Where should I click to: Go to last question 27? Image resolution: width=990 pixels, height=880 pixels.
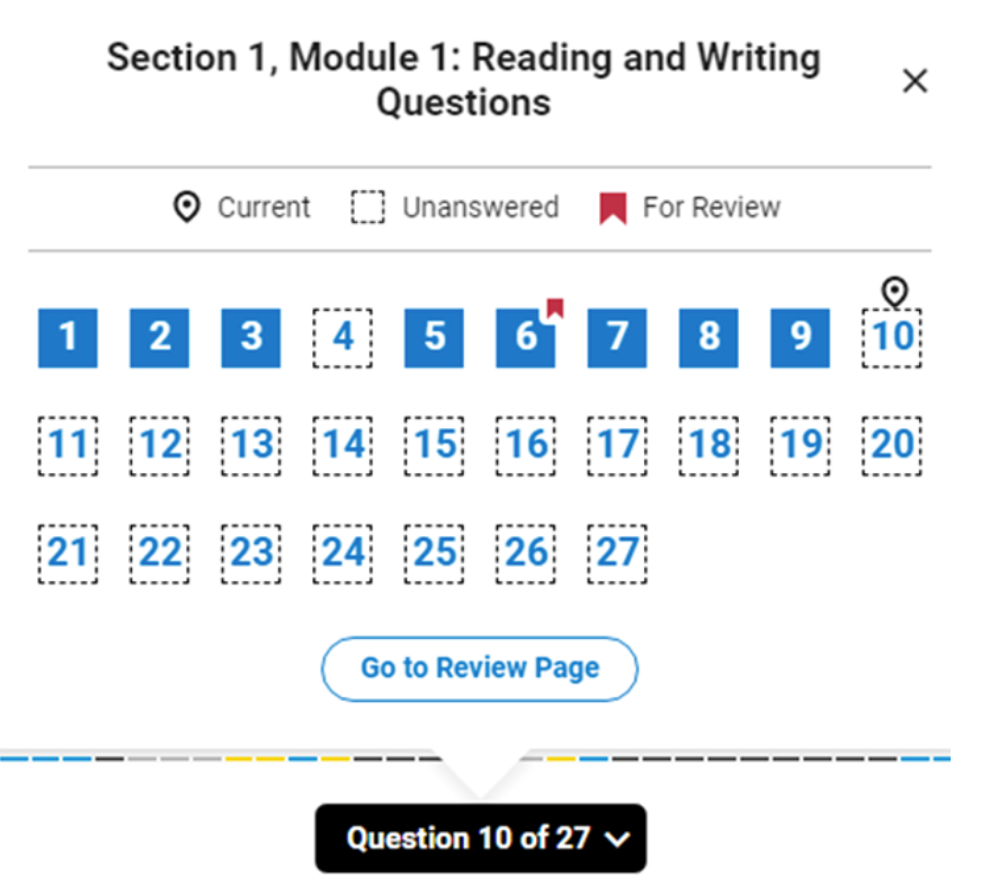pos(617,554)
